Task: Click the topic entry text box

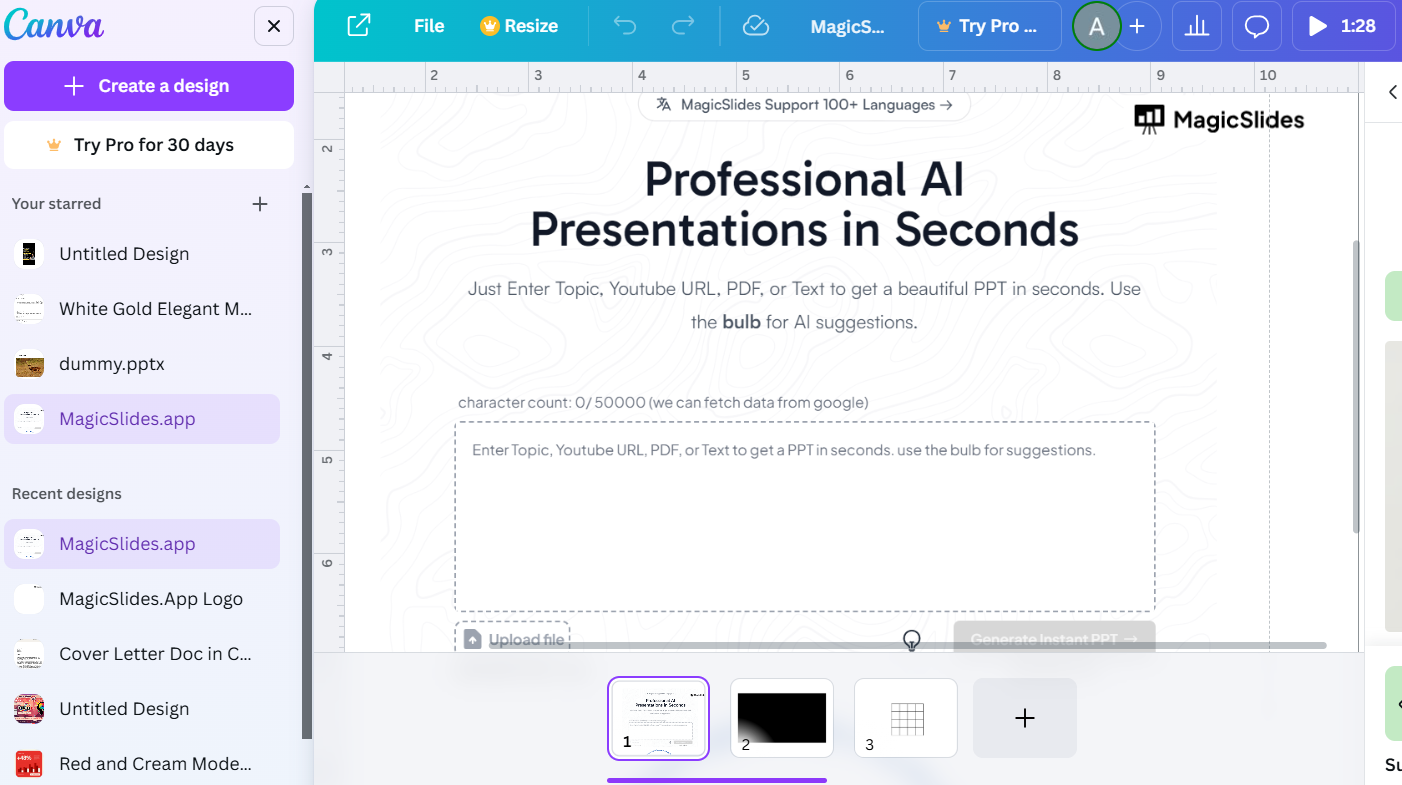Action: (x=805, y=516)
